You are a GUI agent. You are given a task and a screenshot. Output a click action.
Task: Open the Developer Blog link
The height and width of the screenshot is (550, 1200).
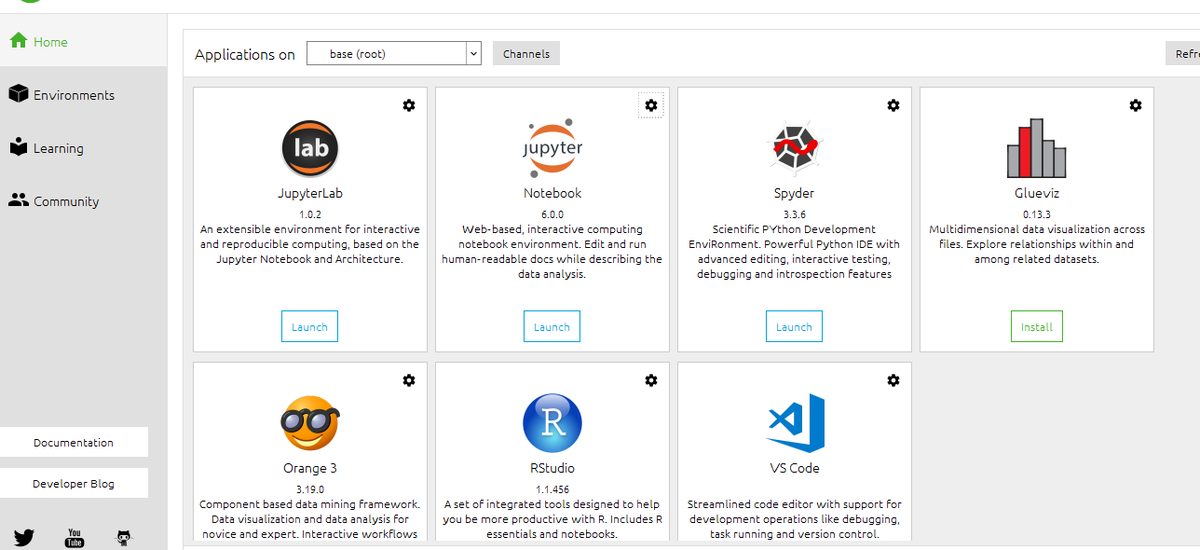(x=74, y=483)
